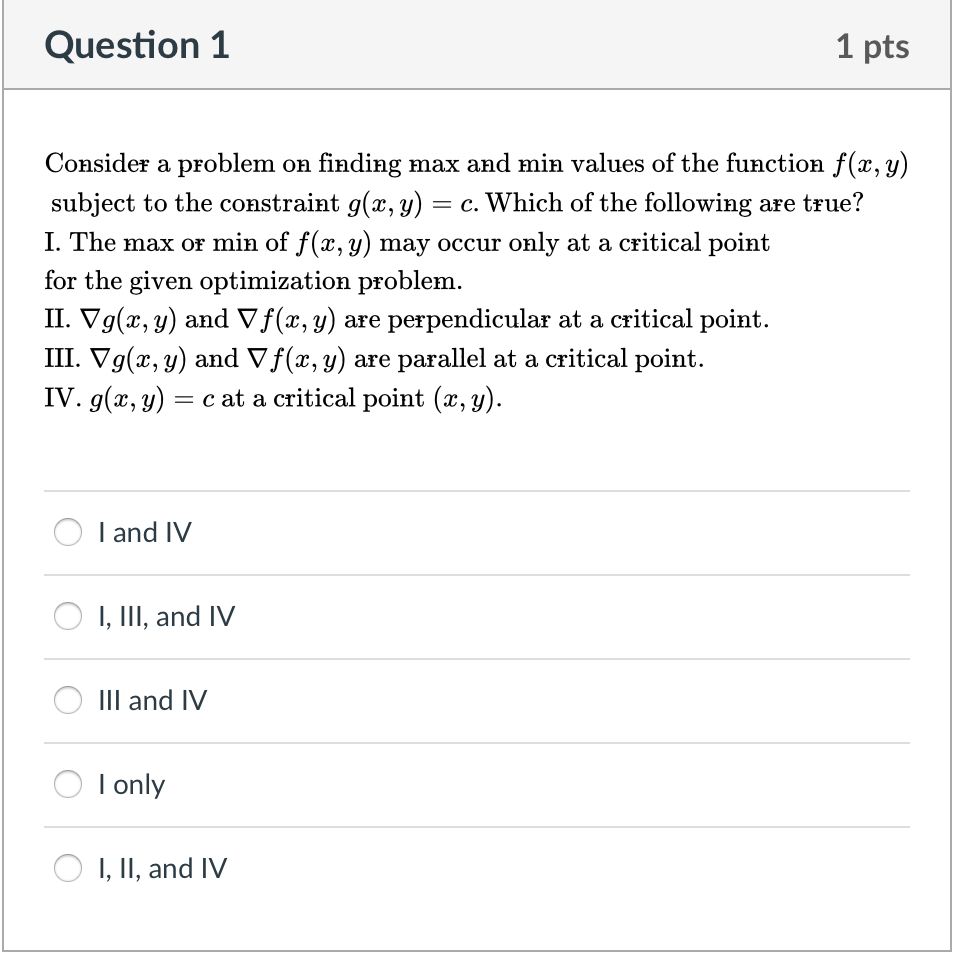Select the 'III and IV' radio button

[x=67, y=701]
